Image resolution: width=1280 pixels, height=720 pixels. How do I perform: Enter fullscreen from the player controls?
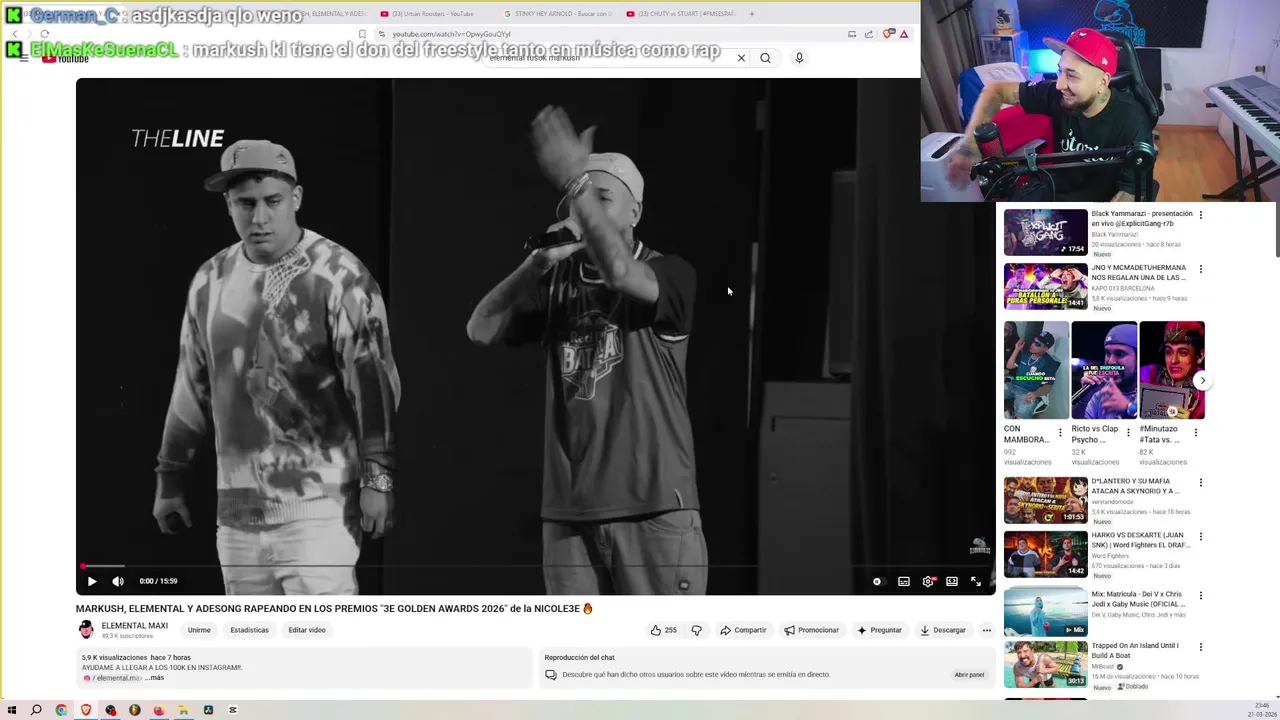coord(976,581)
